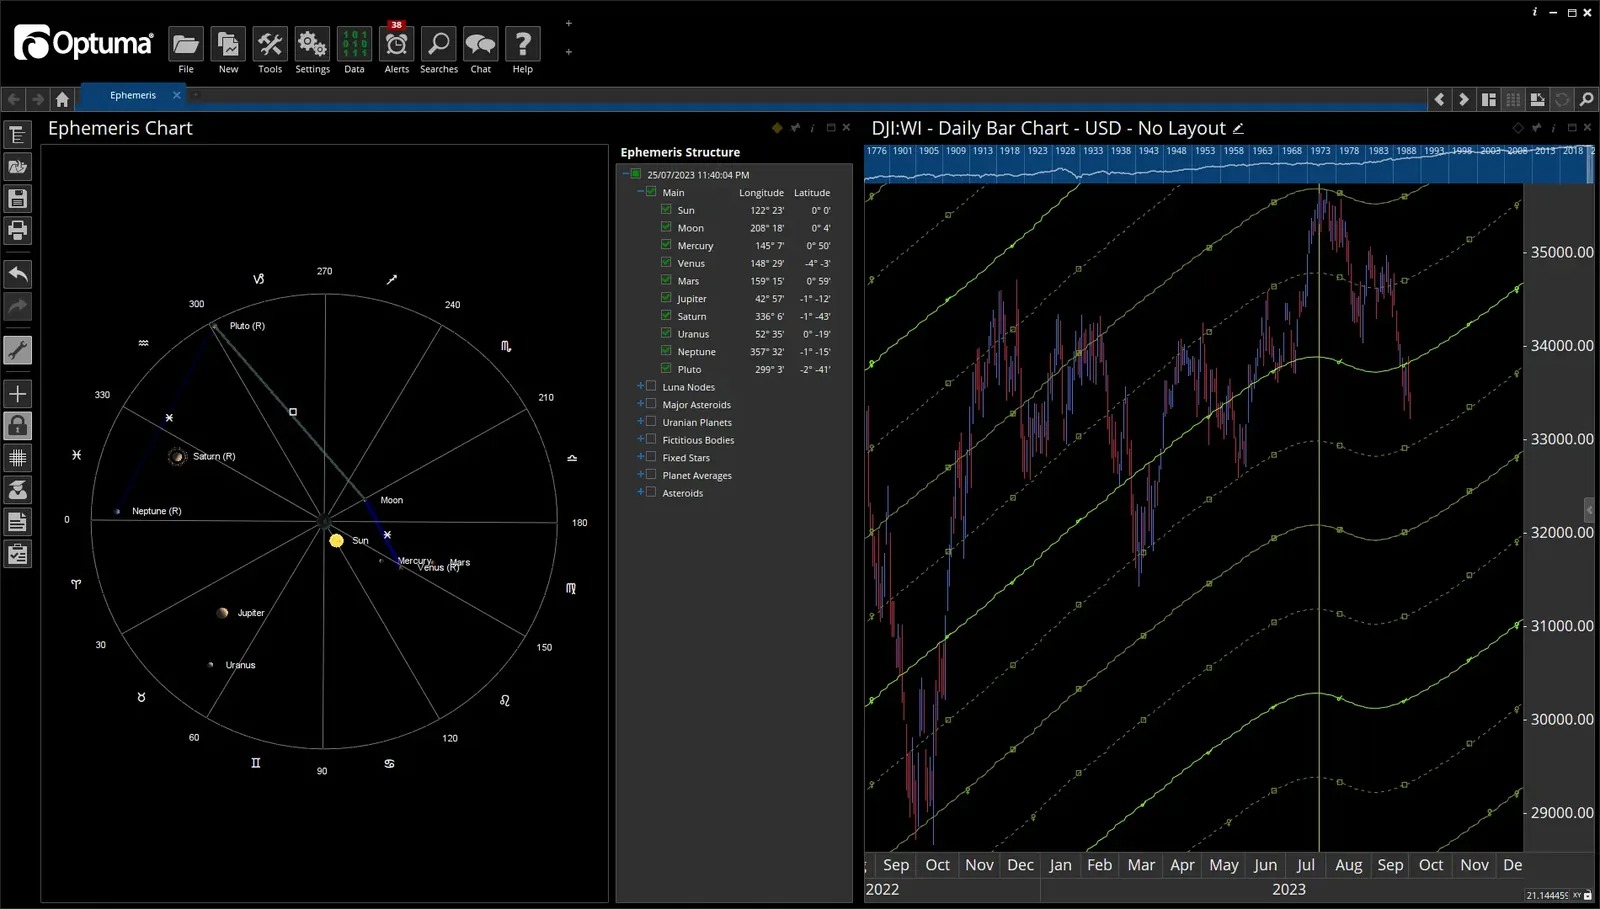The width and height of the screenshot is (1600, 909).
Task: Click the date range overview bar above chart
Action: (1228, 165)
